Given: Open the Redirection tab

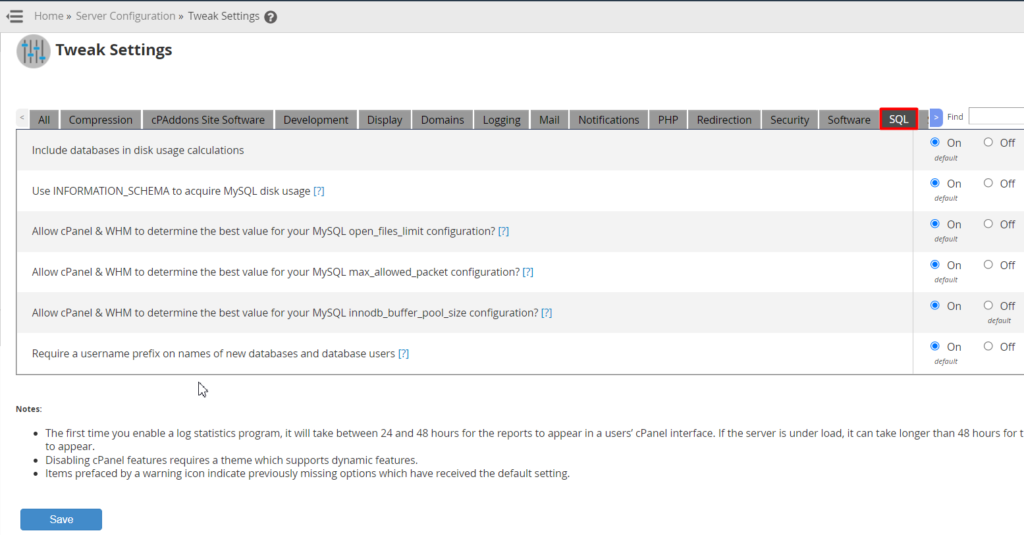Looking at the screenshot, I should pyautogui.click(x=724, y=120).
